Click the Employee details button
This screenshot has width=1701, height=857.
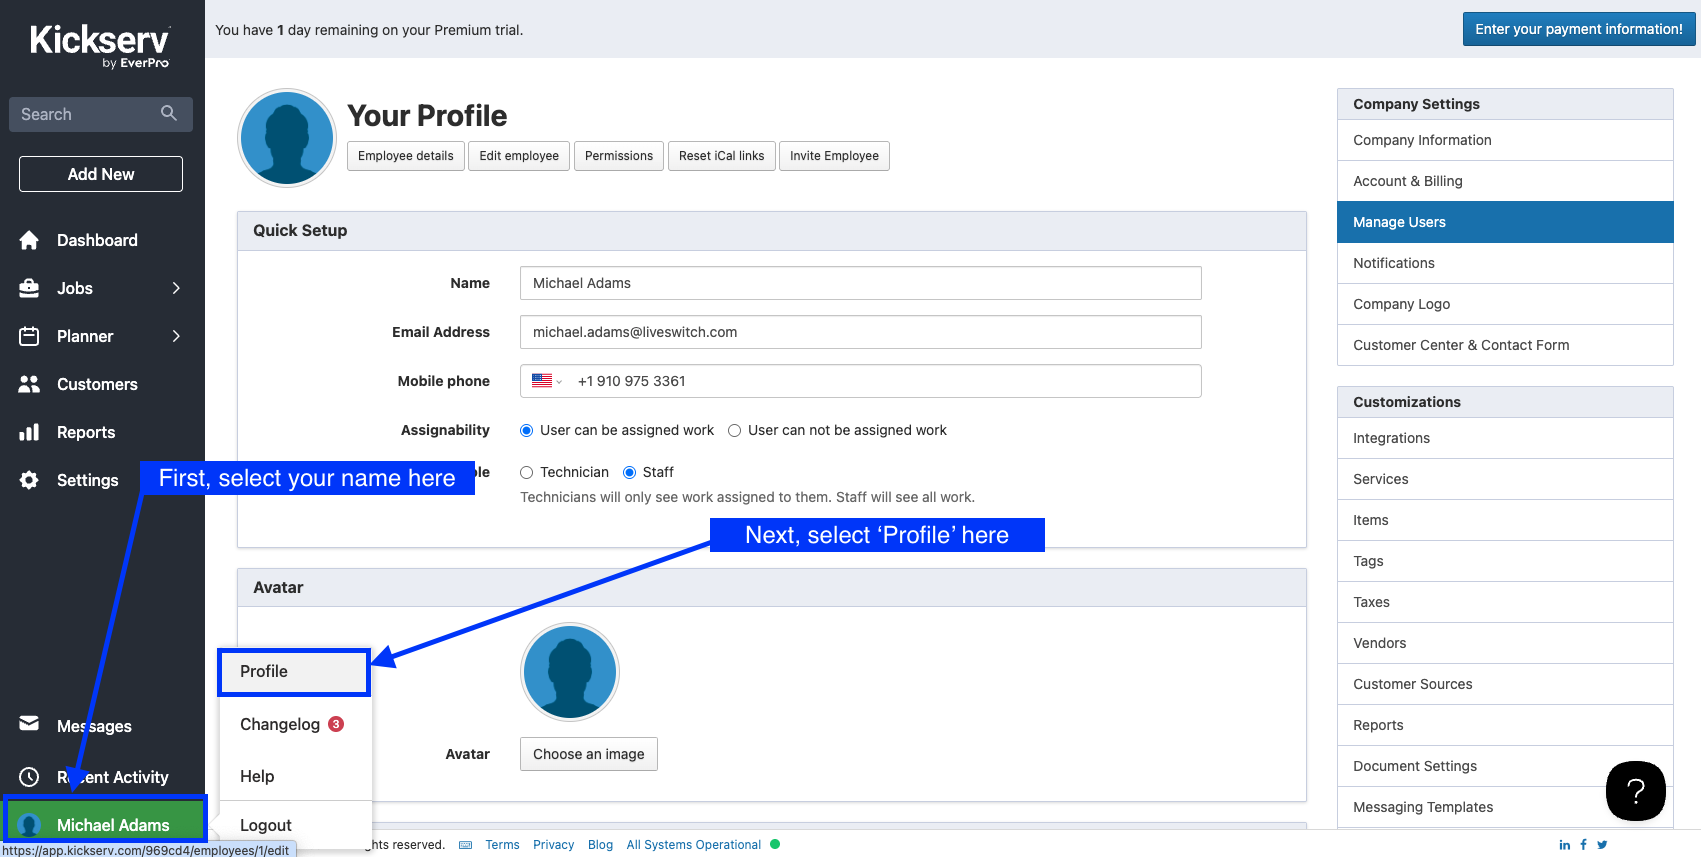pyautogui.click(x=406, y=156)
